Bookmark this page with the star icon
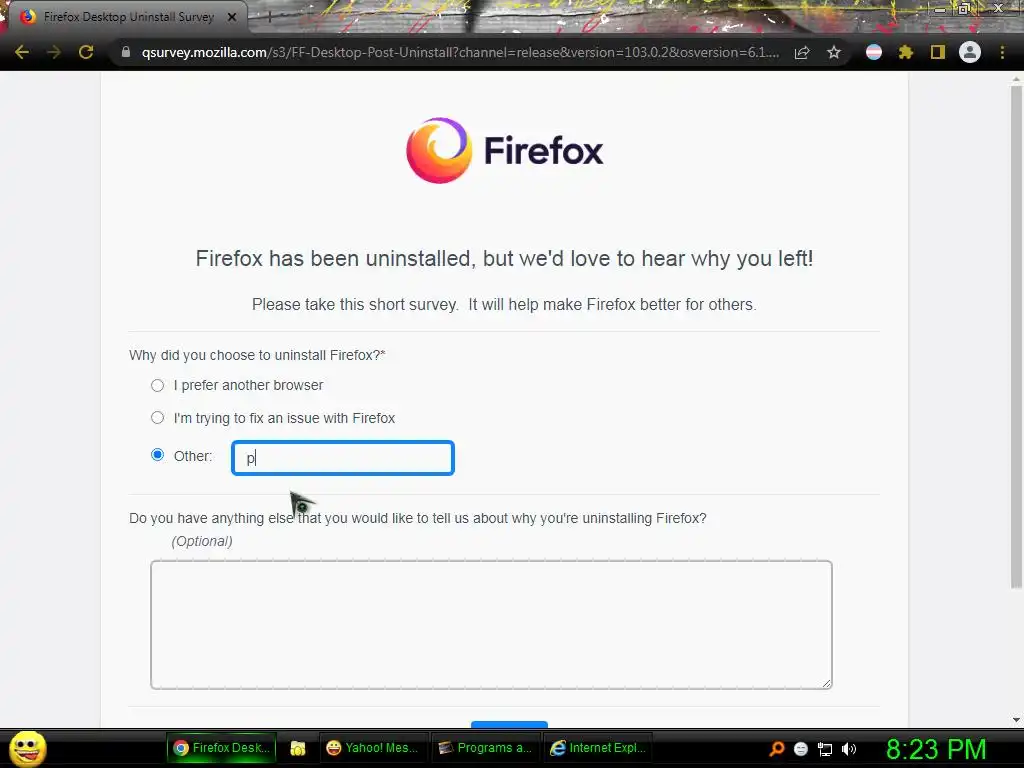Image resolution: width=1024 pixels, height=768 pixels. tap(834, 52)
